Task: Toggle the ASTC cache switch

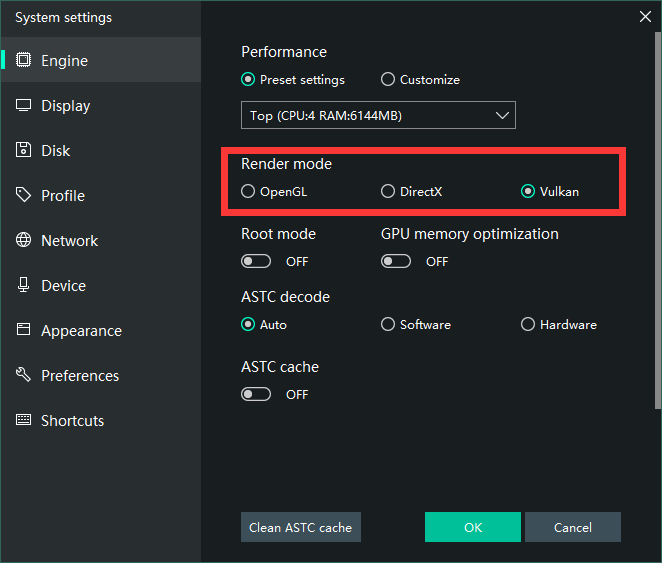Action: point(256,394)
